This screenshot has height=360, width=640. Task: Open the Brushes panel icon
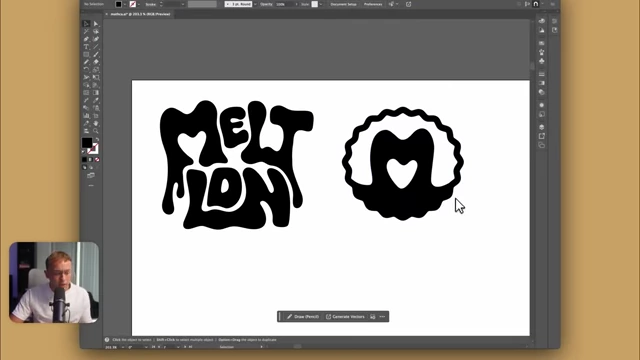(542, 51)
